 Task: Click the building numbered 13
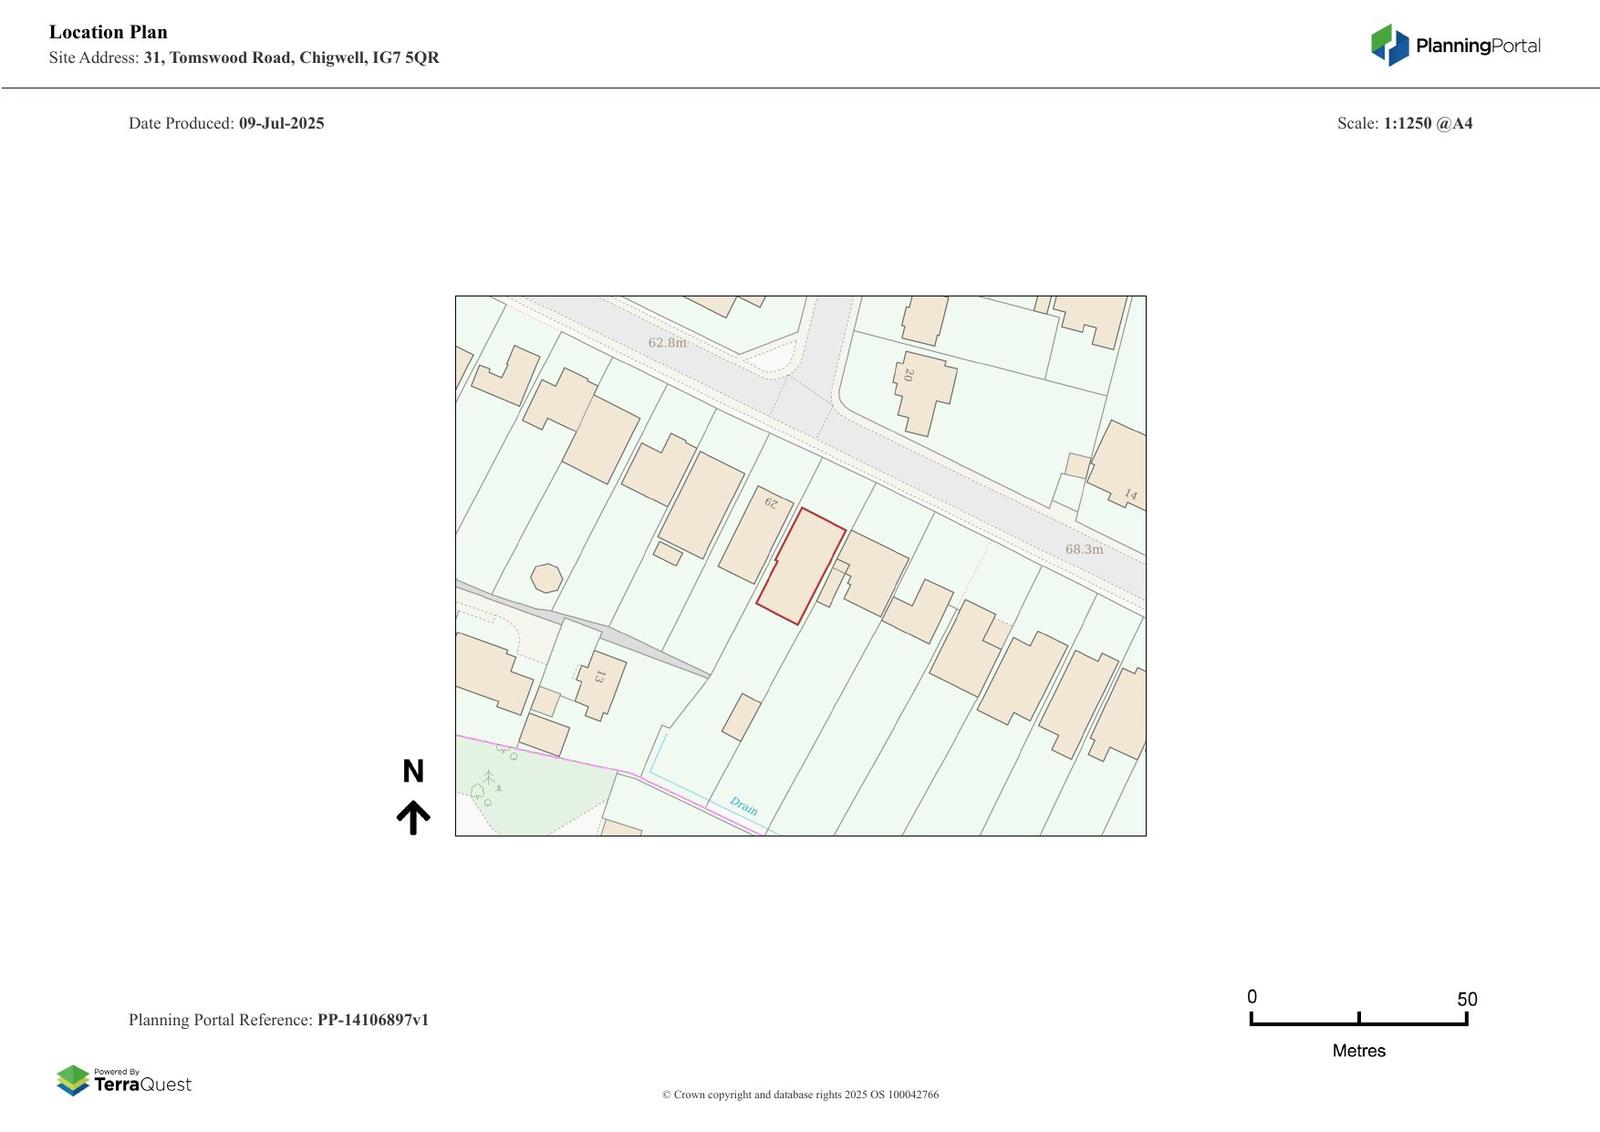click(600, 684)
